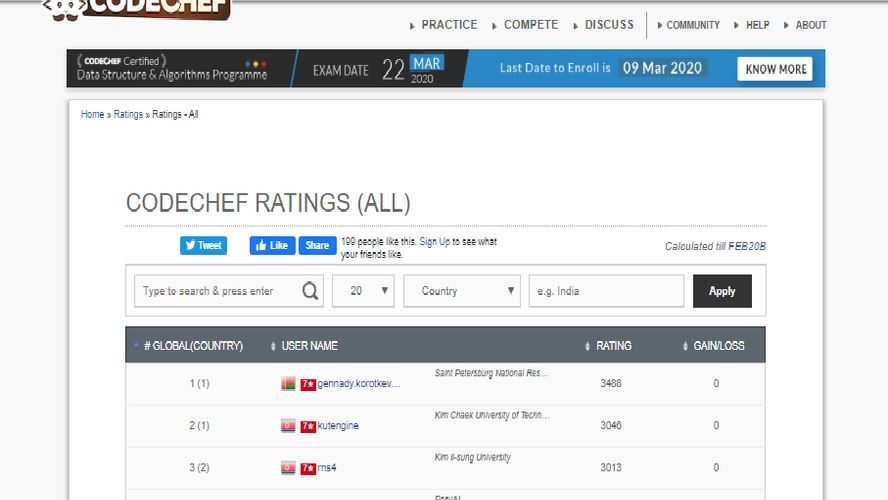Viewport: 888px width, 500px height.
Task: Open the Compete menu
Action: pyautogui.click(x=530, y=25)
